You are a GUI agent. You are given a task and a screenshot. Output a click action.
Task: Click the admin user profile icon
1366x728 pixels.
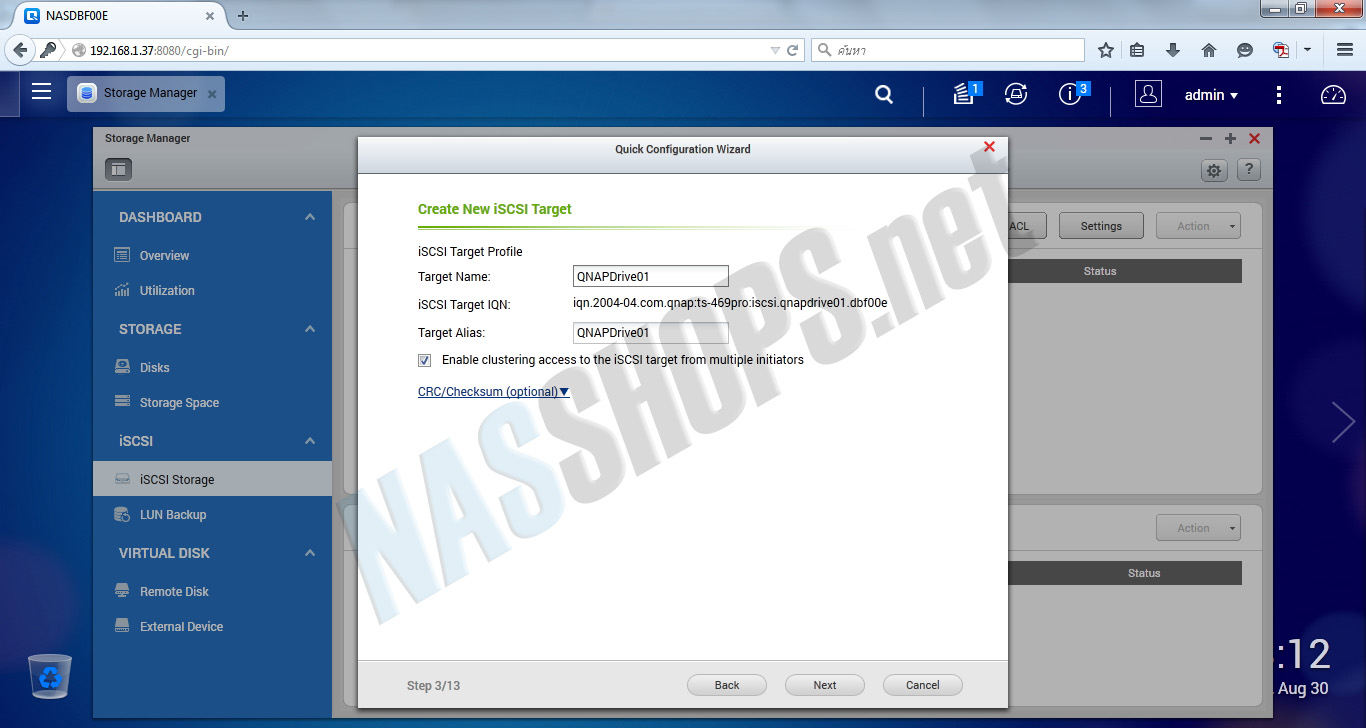click(1148, 94)
